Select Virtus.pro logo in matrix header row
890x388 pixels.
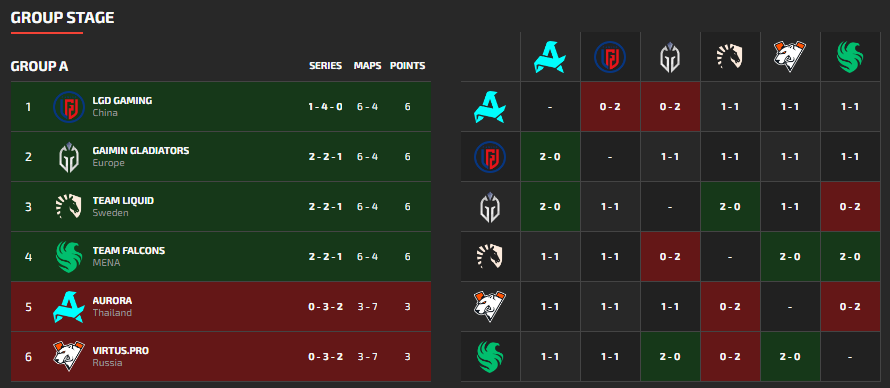tap(790, 57)
